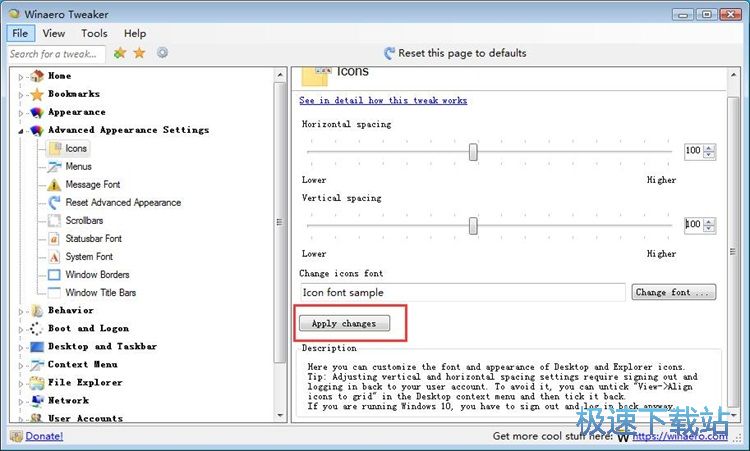Viewport: 750px width, 451px height.
Task: Click the Window Title Bars icon
Action: coord(55,292)
